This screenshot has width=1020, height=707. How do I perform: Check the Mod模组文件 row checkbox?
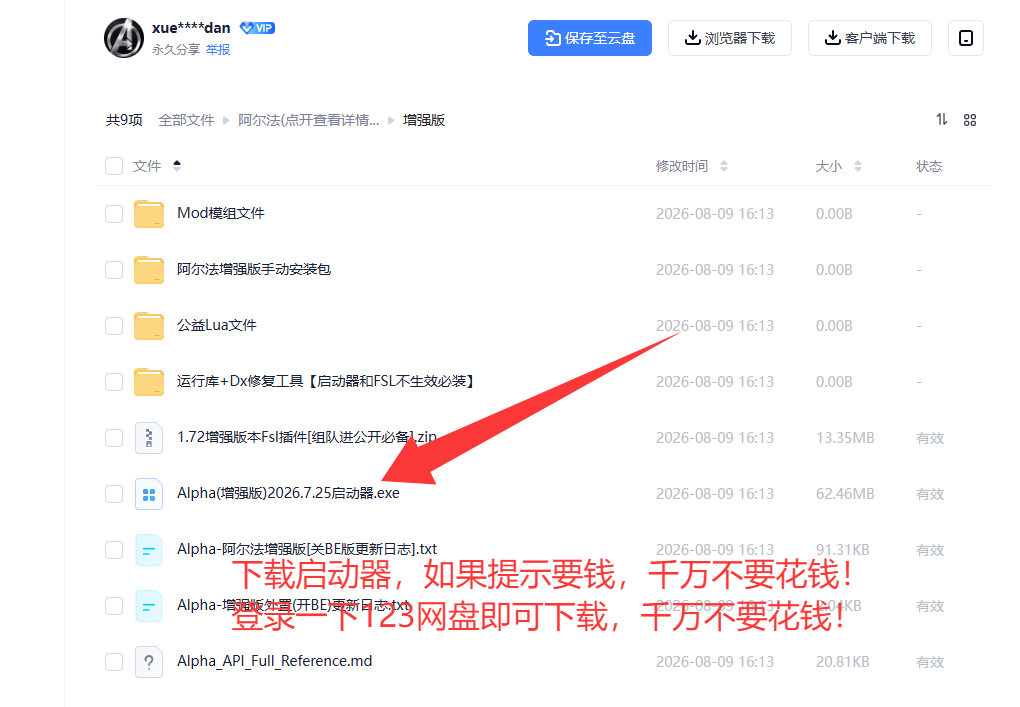click(x=114, y=214)
